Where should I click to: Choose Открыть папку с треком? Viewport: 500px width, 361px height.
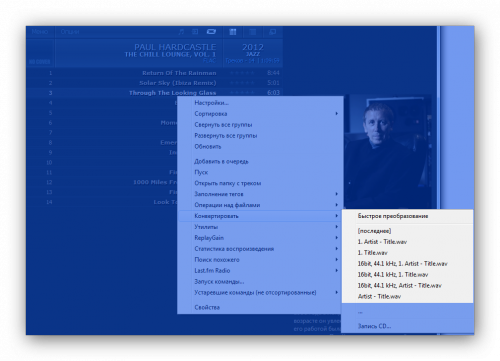click(x=260, y=183)
